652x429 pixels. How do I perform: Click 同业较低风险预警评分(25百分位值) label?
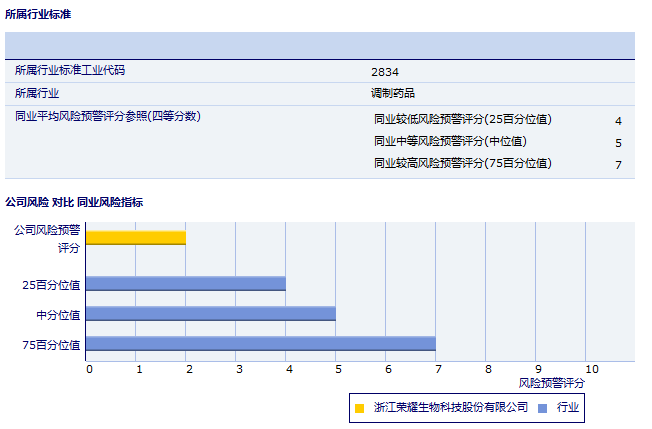pos(462,120)
